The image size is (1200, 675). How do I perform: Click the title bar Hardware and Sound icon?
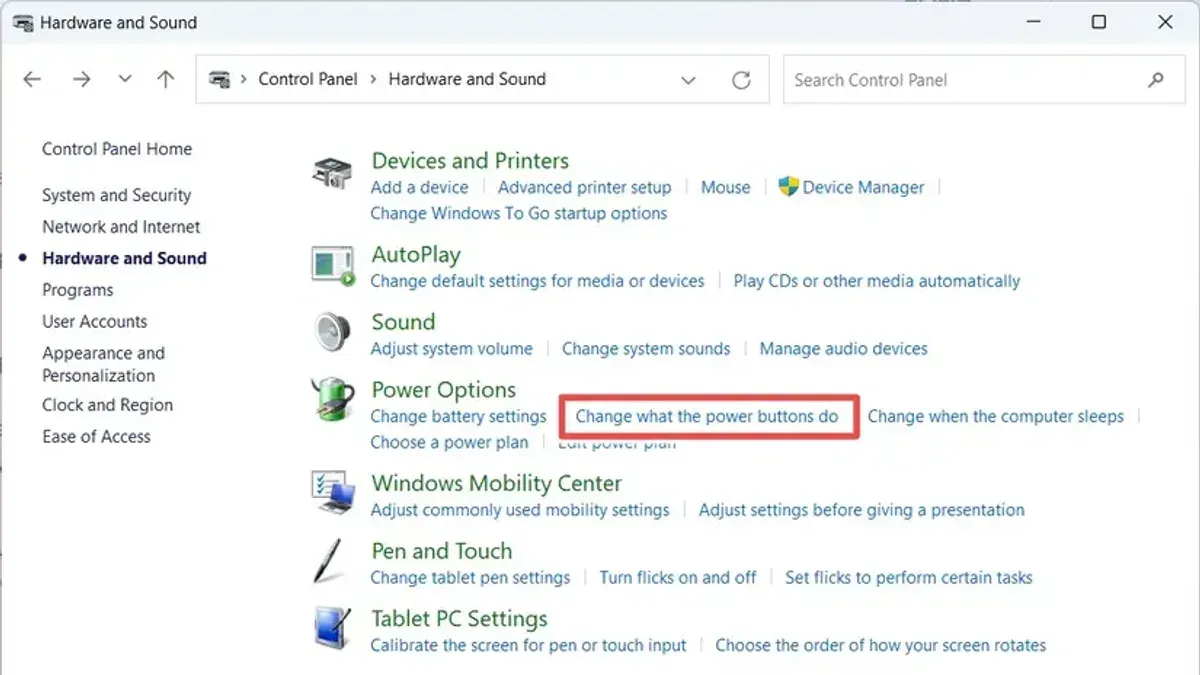click(23, 22)
